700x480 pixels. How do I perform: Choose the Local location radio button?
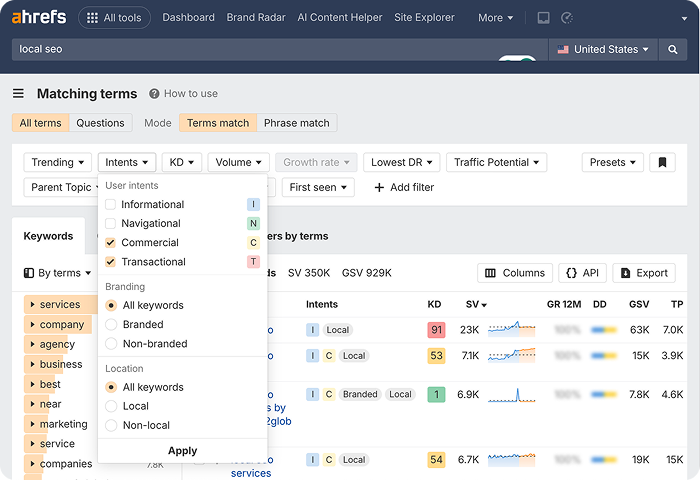click(111, 406)
